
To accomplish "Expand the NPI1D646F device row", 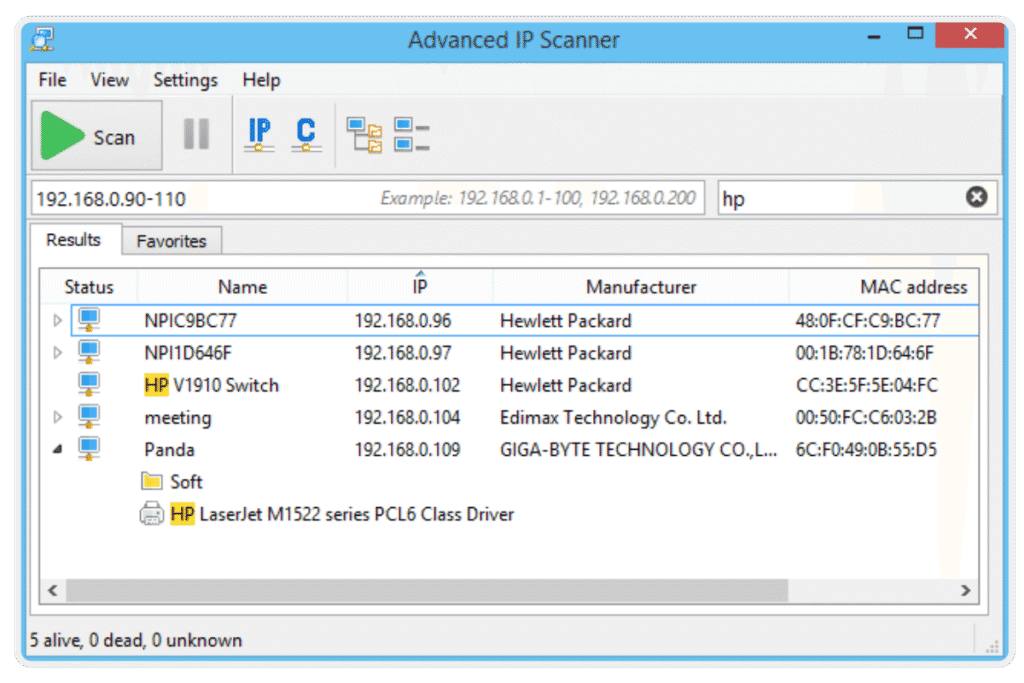I will [57, 353].
